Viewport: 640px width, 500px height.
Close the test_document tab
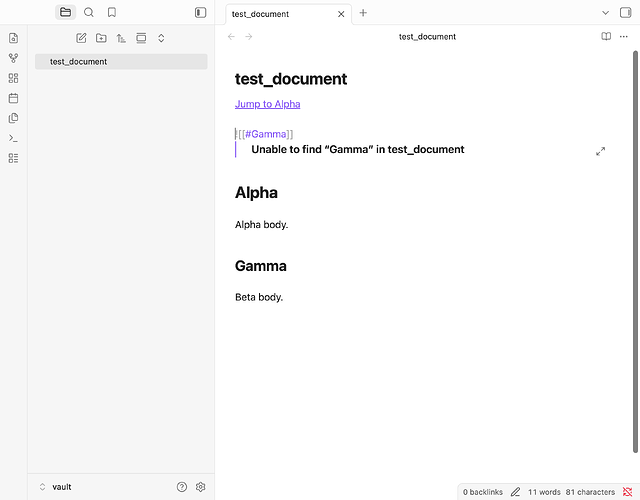(x=341, y=14)
